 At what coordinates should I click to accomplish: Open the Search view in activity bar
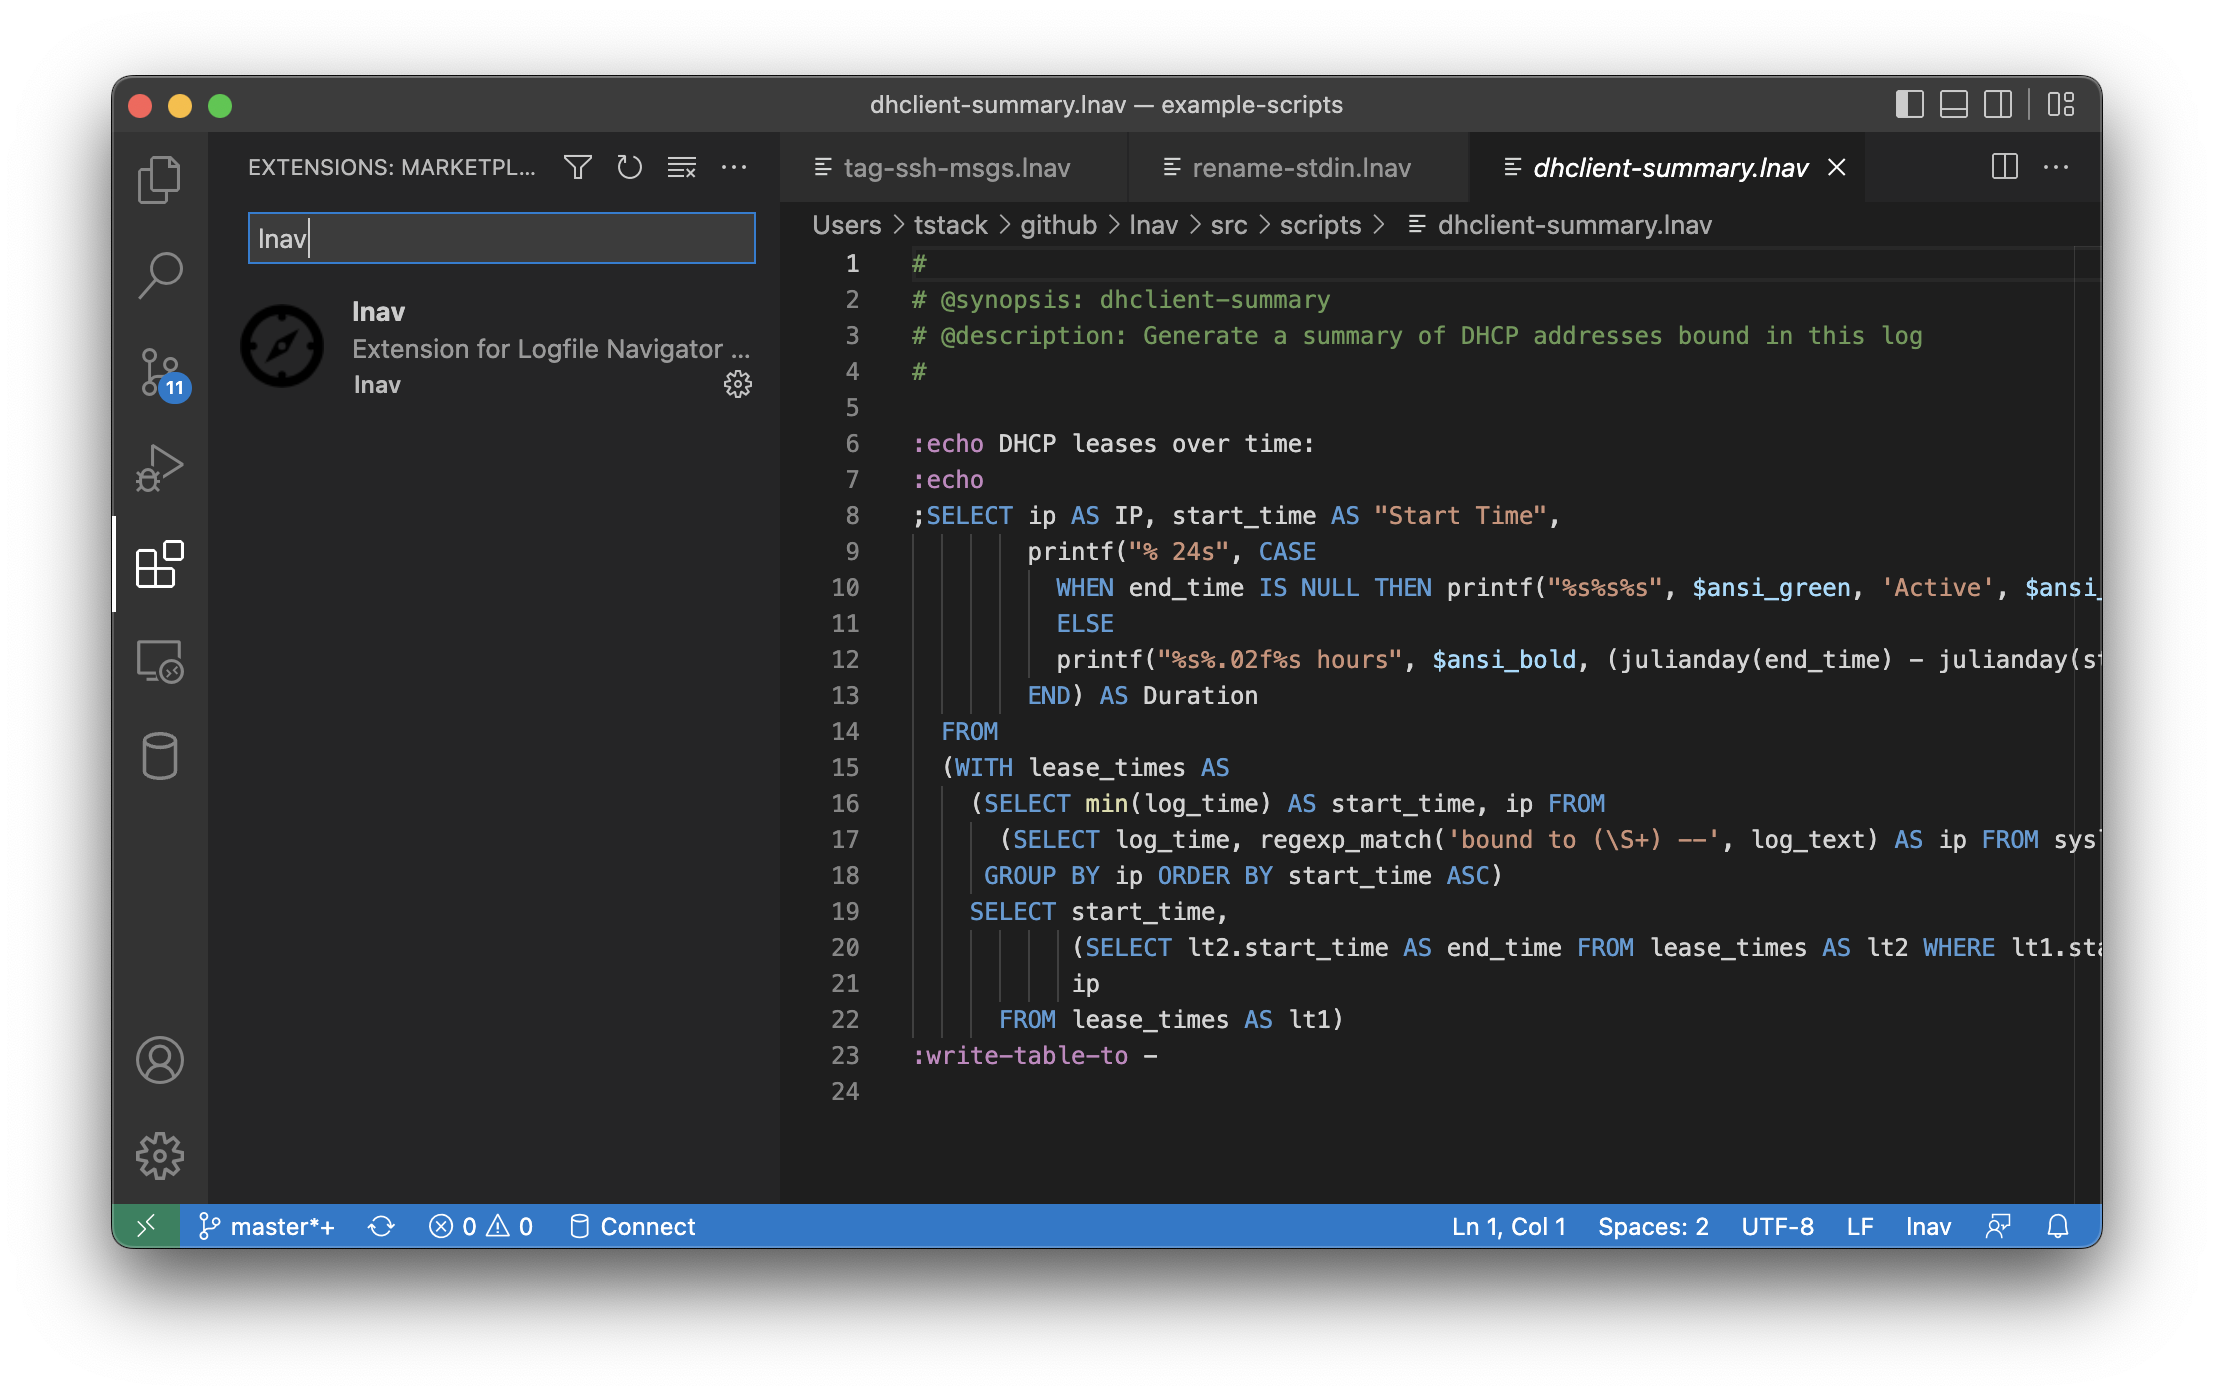[159, 275]
